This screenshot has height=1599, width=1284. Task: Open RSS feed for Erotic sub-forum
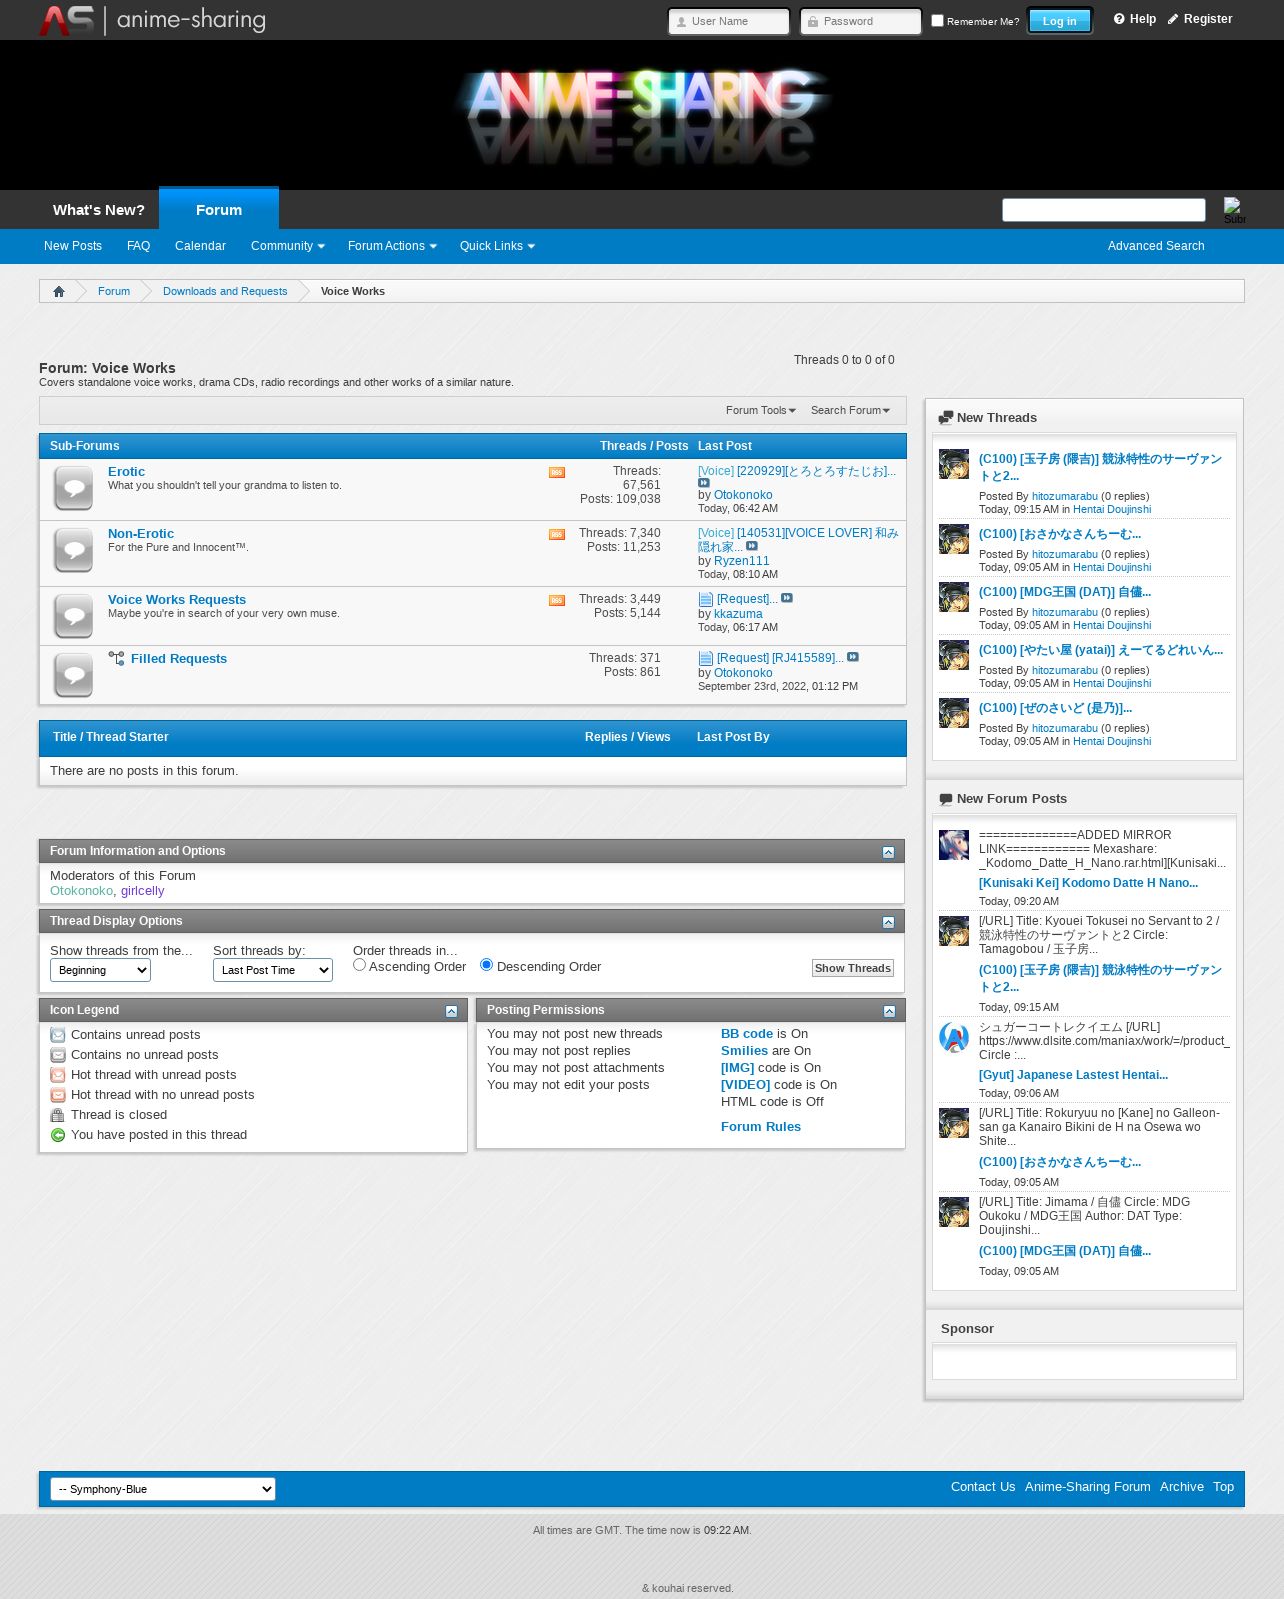pyautogui.click(x=557, y=472)
